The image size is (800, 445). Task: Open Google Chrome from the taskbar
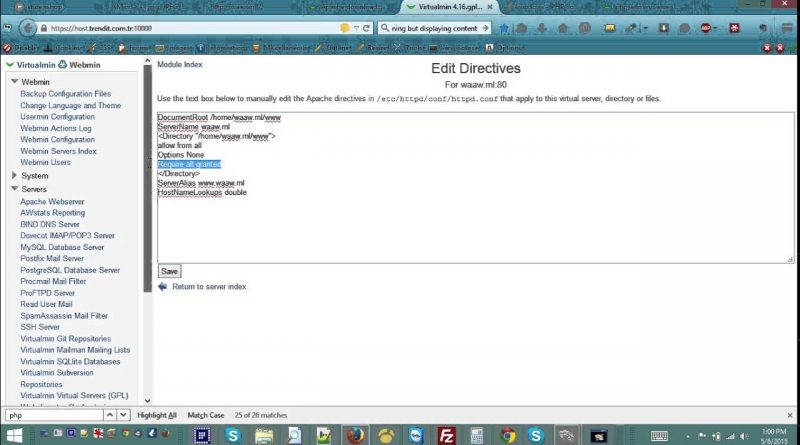(507, 435)
